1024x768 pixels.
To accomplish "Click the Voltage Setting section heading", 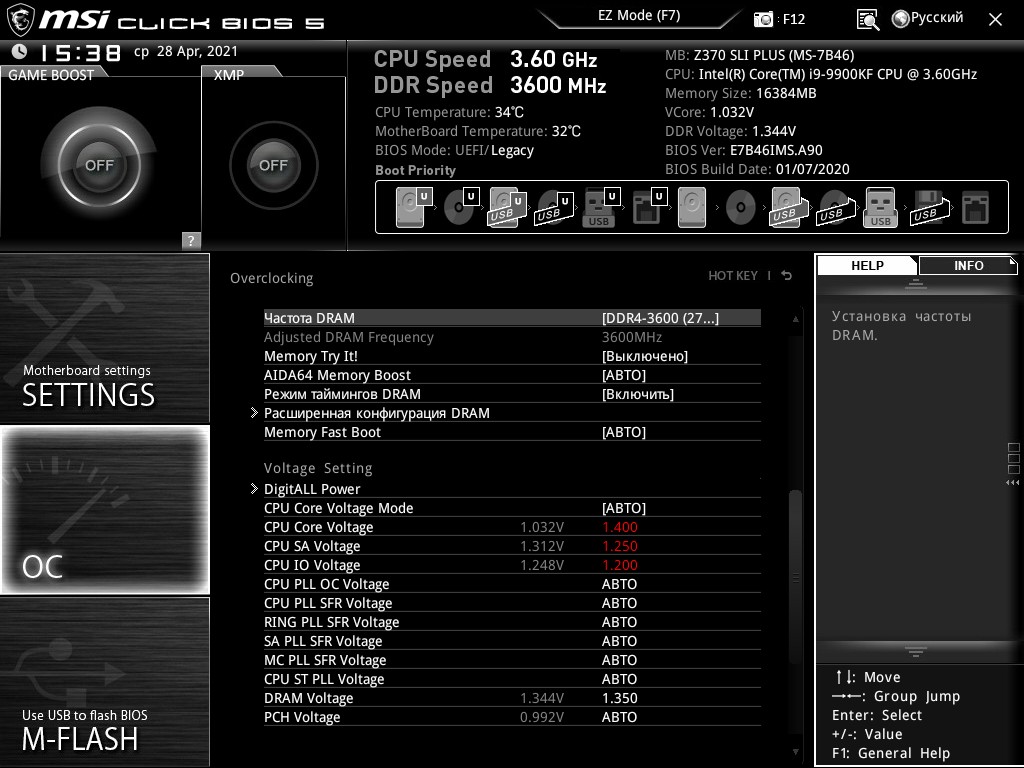I will point(318,468).
